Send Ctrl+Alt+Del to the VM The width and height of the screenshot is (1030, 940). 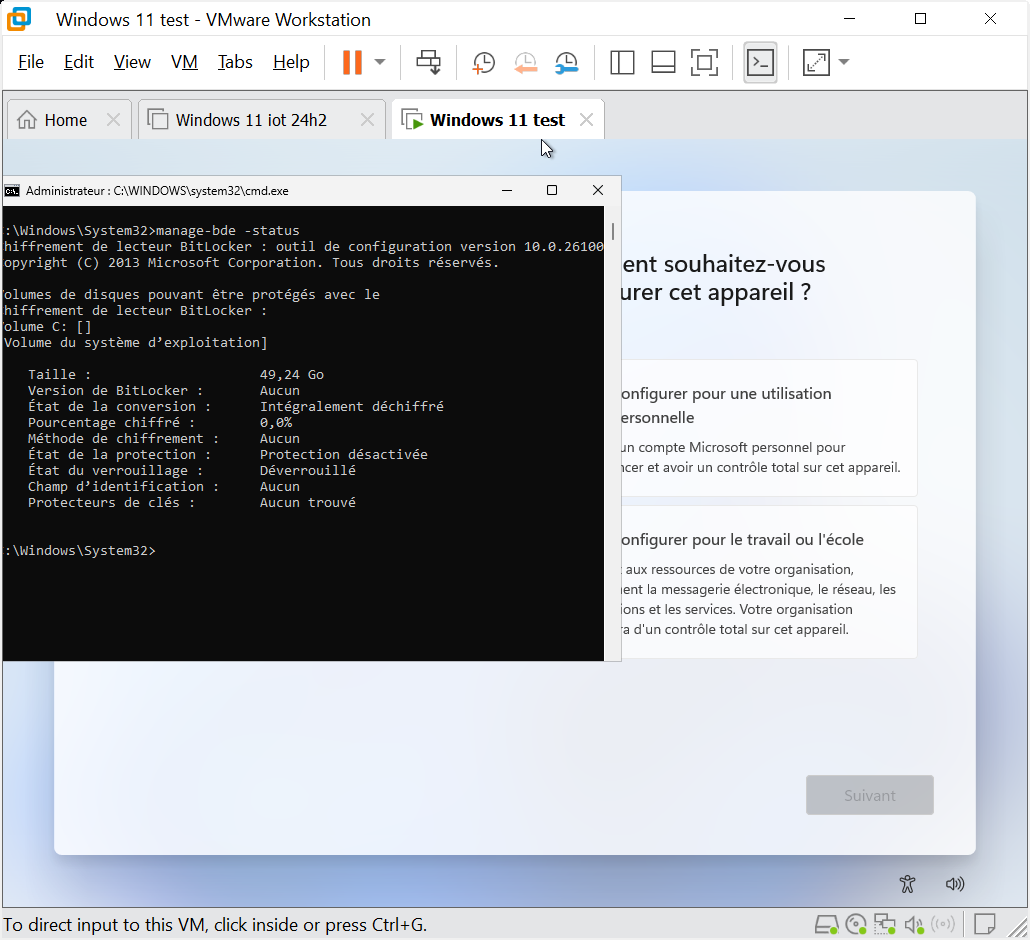click(x=428, y=62)
